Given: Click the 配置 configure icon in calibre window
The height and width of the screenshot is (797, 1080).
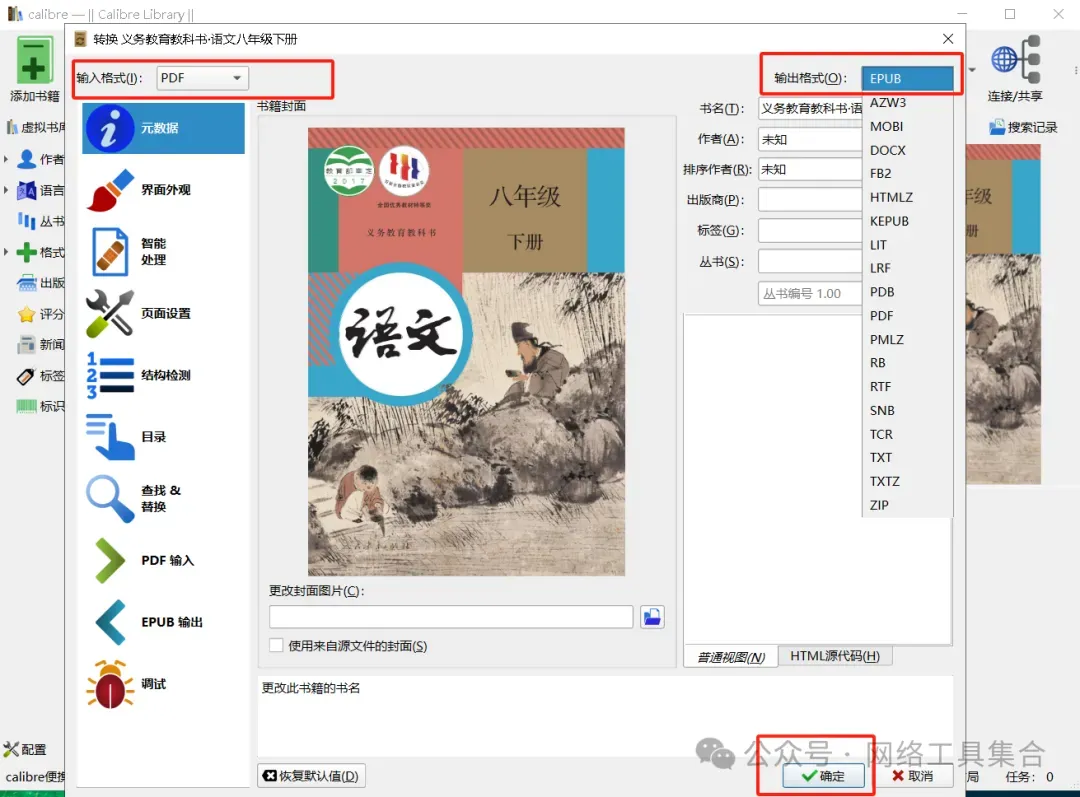Looking at the screenshot, I should pyautogui.click(x=12, y=749).
